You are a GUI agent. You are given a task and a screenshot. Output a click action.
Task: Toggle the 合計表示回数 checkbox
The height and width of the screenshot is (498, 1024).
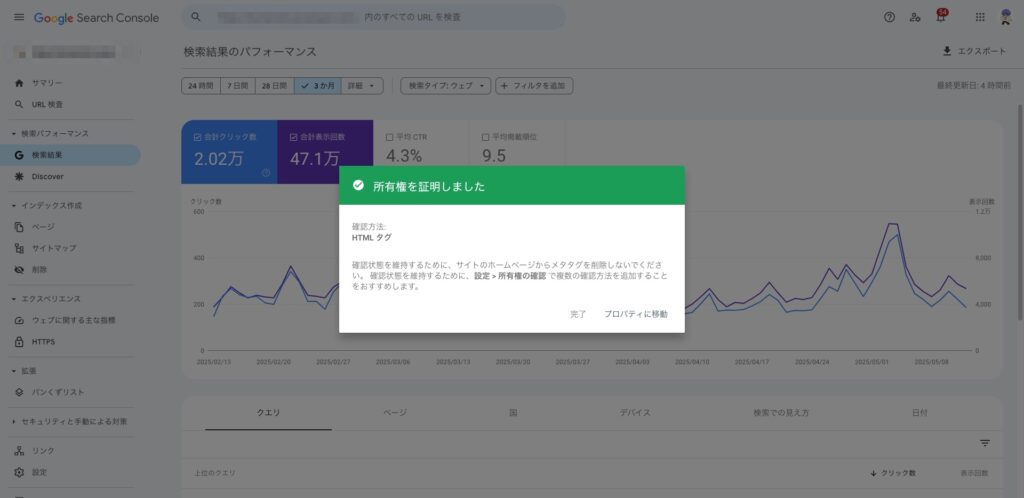[x=294, y=137]
